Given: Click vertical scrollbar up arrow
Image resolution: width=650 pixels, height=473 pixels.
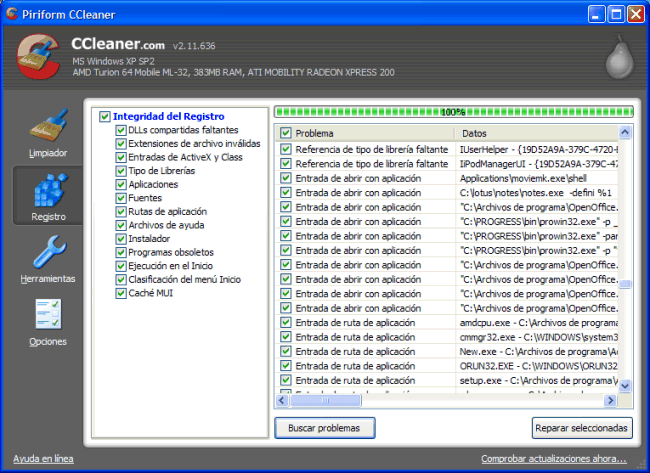Looking at the screenshot, I should (625, 132).
